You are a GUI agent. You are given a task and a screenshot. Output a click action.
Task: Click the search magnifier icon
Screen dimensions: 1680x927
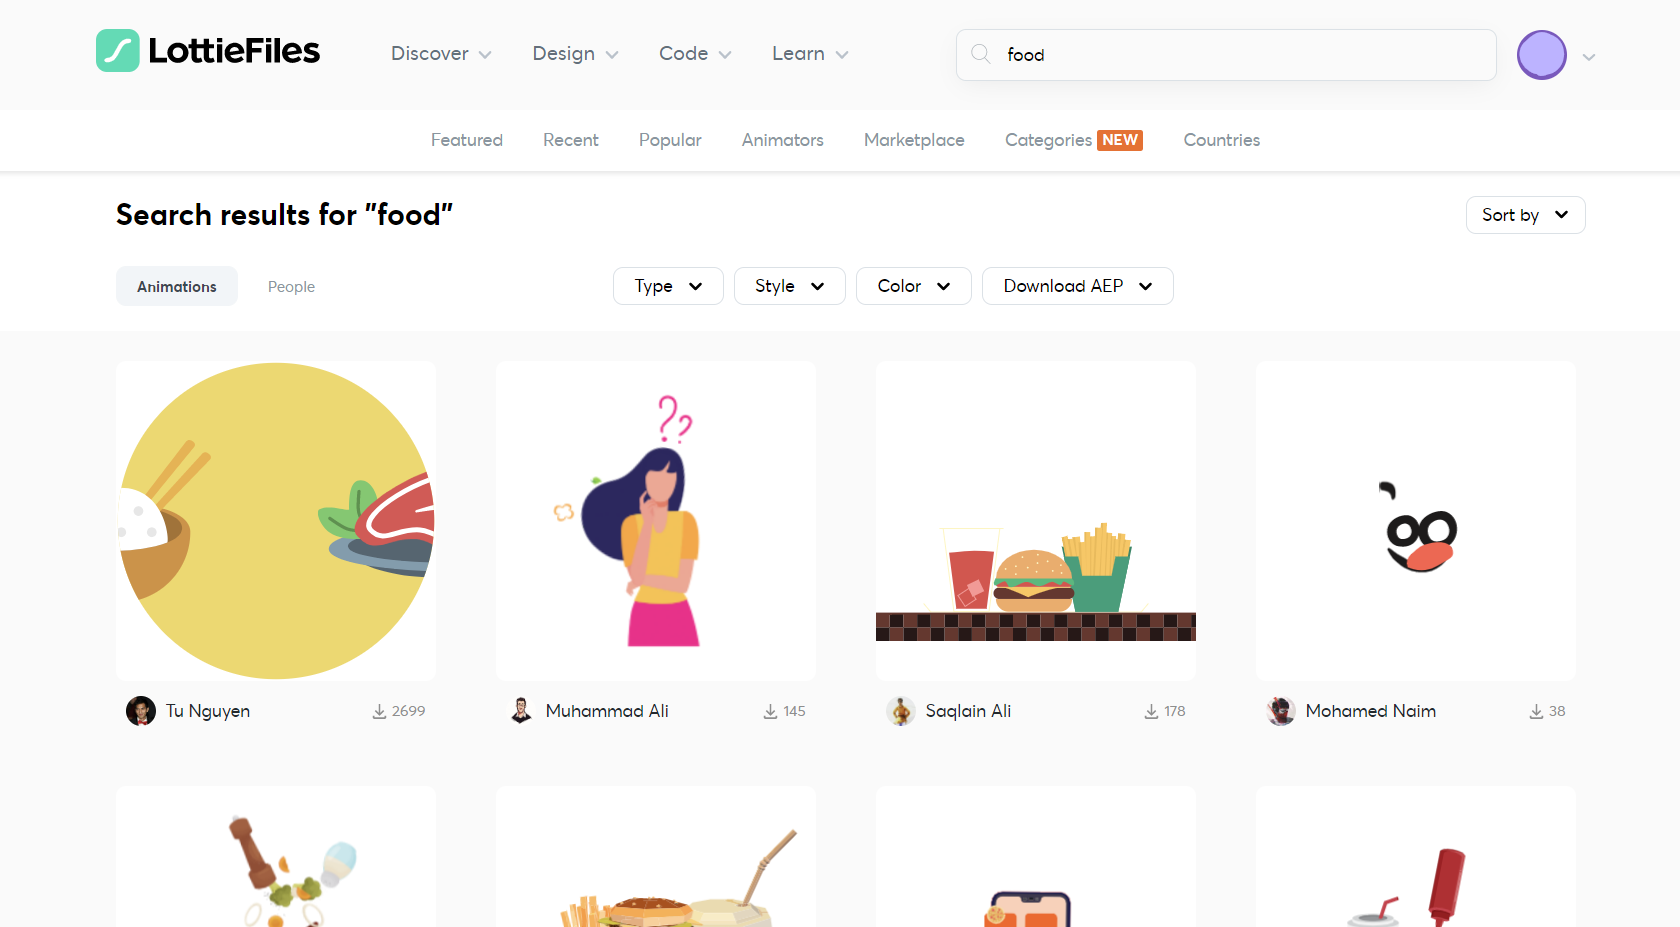click(x=981, y=54)
